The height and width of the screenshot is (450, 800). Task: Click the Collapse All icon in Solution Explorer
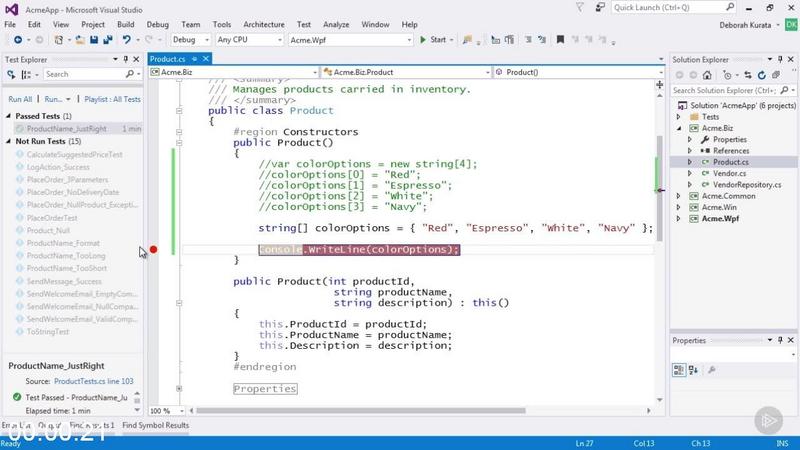click(x=776, y=75)
